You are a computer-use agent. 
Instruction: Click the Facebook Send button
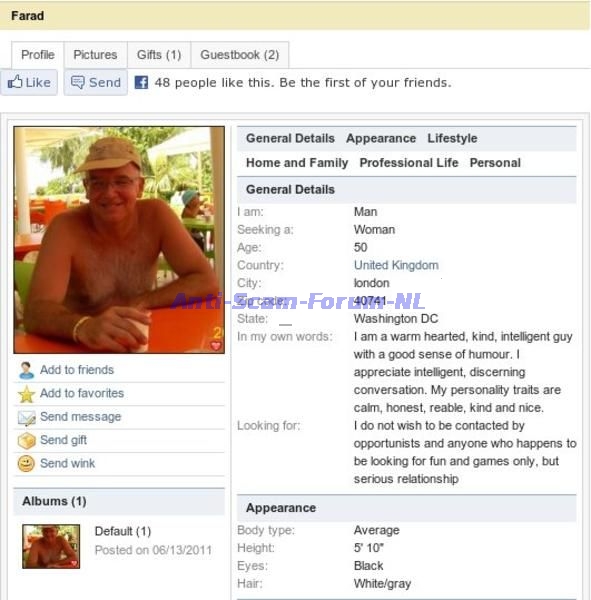[x=96, y=82]
